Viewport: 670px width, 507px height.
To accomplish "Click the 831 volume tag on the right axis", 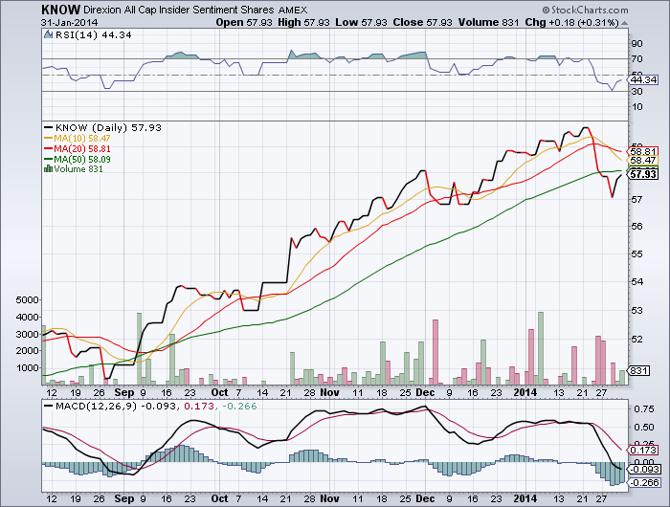I will pyautogui.click(x=640, y=370).
